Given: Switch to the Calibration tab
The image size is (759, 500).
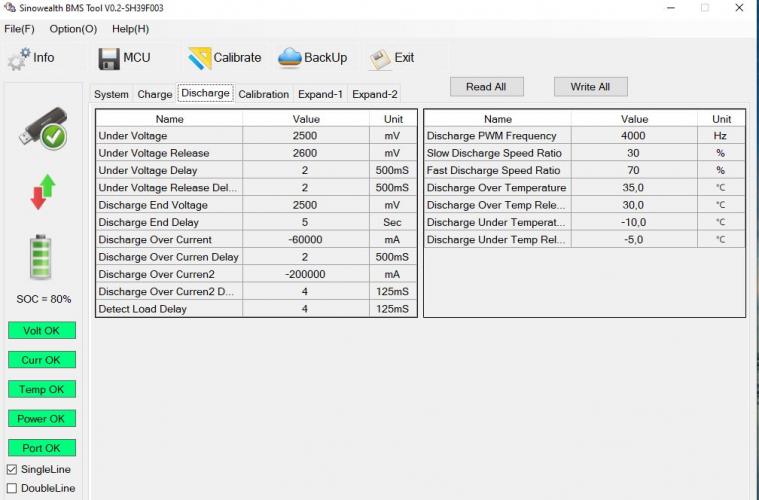Looking at the screenshot, I should coord(264,94).
